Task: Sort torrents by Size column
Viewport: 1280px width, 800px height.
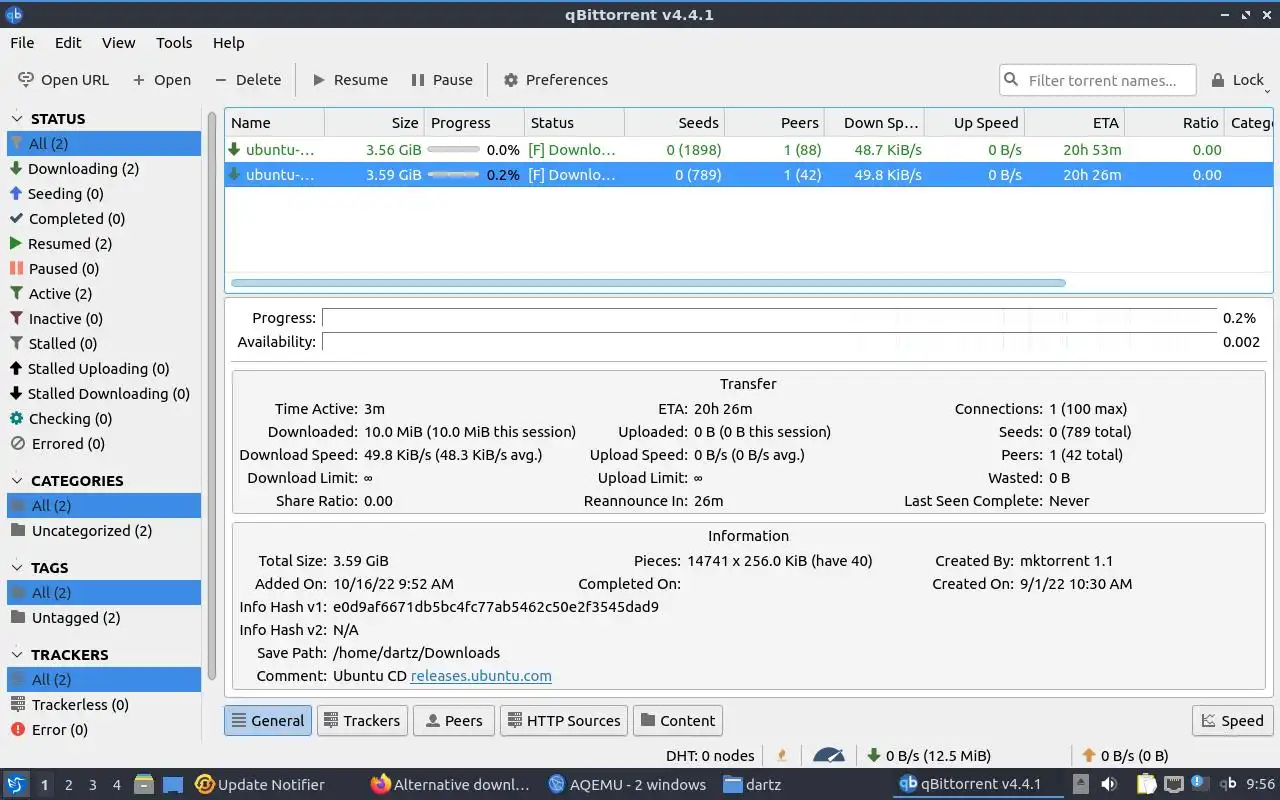Action: [x=374, y=123]
